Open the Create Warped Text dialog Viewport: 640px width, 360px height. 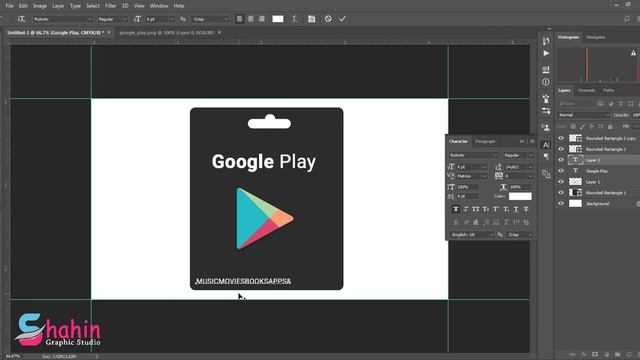[294, 19]
